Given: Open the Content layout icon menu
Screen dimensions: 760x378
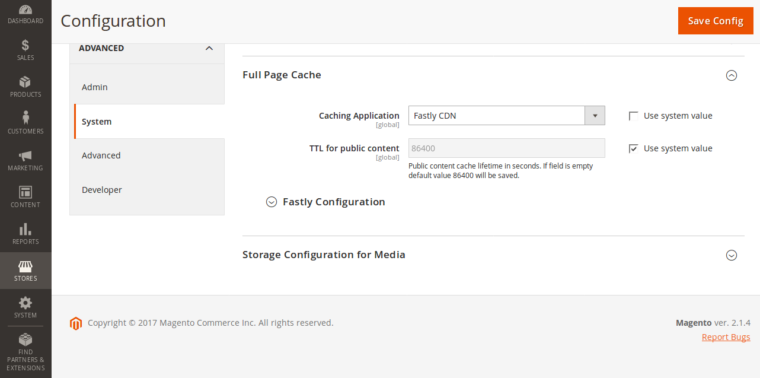Looking at the screenshot, I should (25, 197).
